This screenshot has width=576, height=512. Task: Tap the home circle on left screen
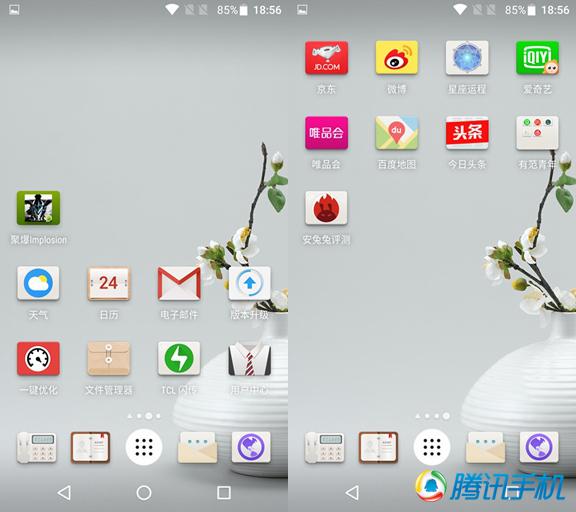[x=144, y=493]
